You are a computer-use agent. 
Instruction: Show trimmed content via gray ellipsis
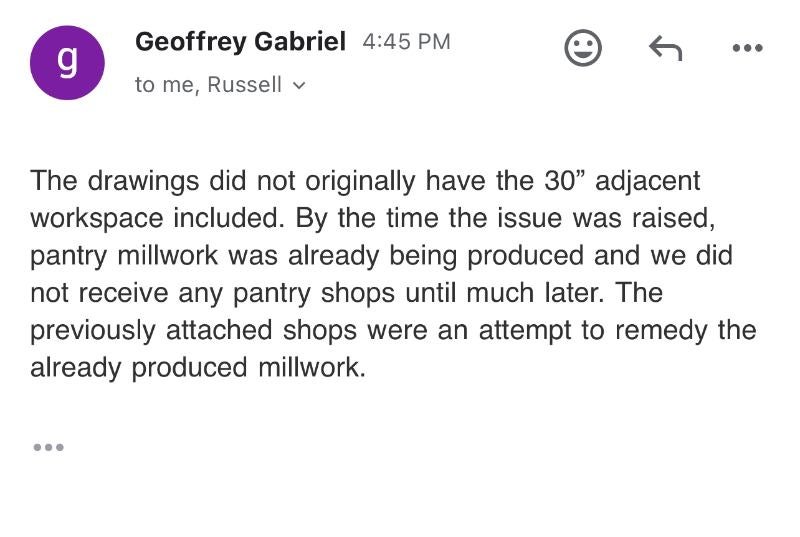[x=48, y=447]
